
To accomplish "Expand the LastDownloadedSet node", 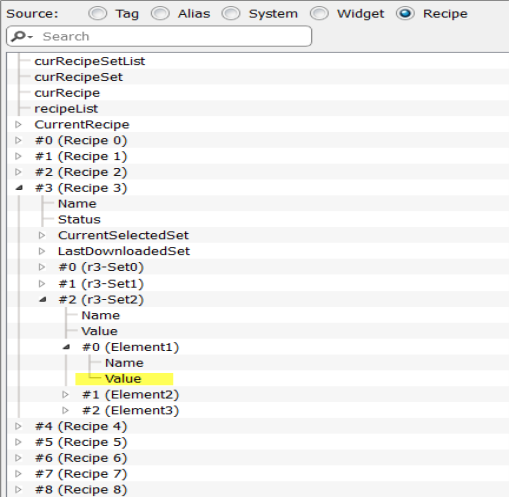I will tap(42, 251).
